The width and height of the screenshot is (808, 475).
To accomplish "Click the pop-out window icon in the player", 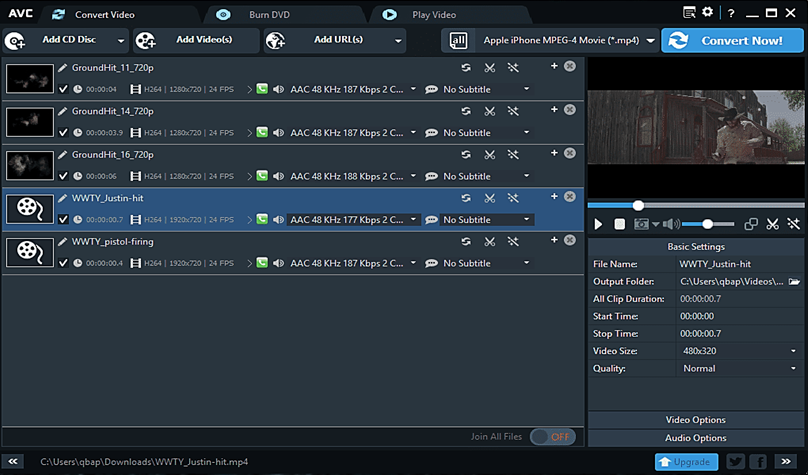I will pyautogui.click(x=751, y=224).
